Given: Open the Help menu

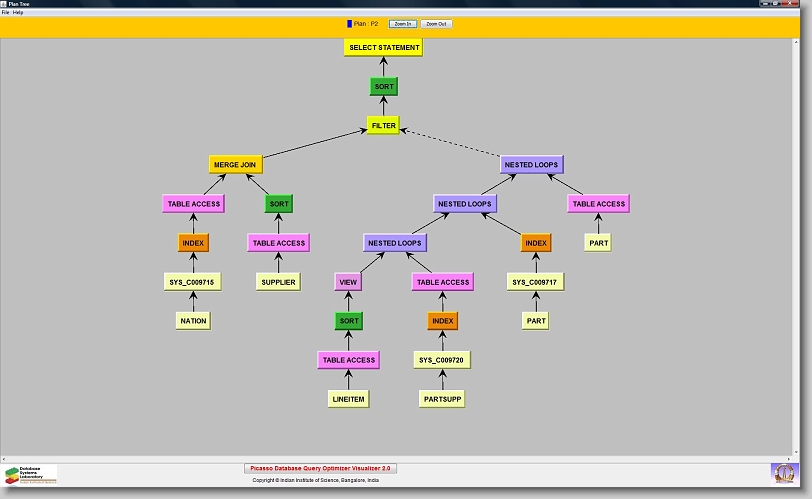Looking at the screenshot, I should [18, 12].
